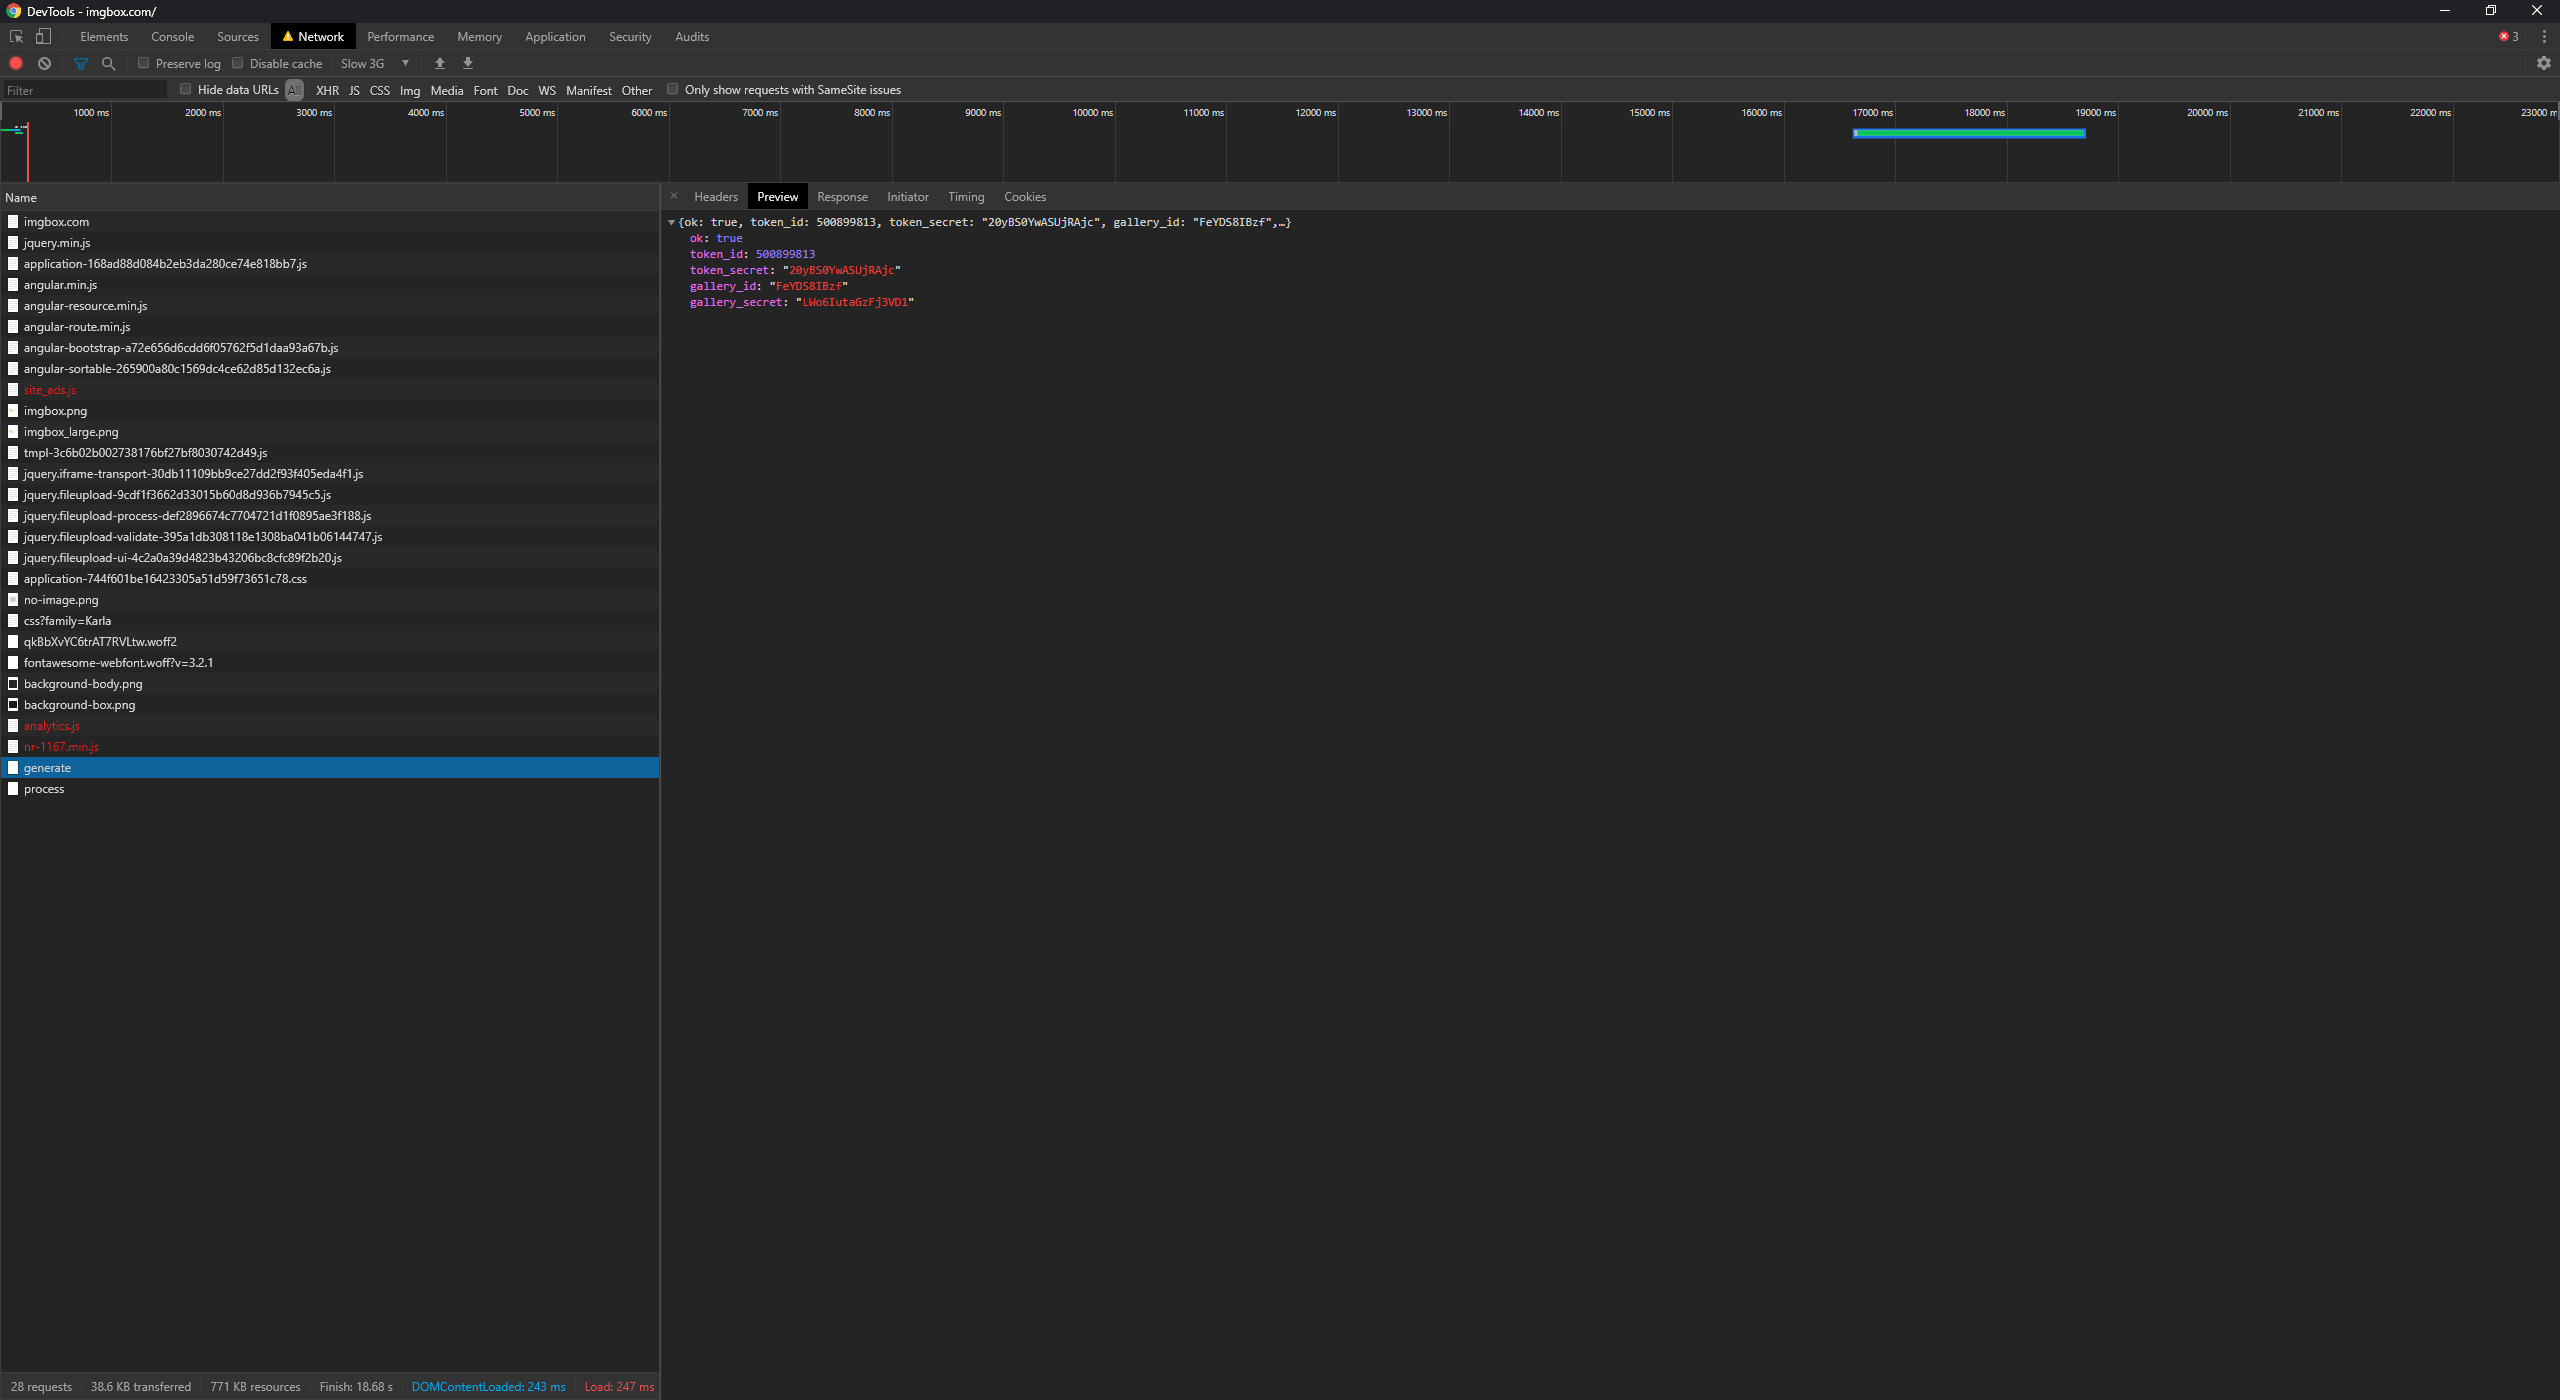Collapse the JSON response object
The width and height of the screenshot is (2560, 1400).
point(672,222)
